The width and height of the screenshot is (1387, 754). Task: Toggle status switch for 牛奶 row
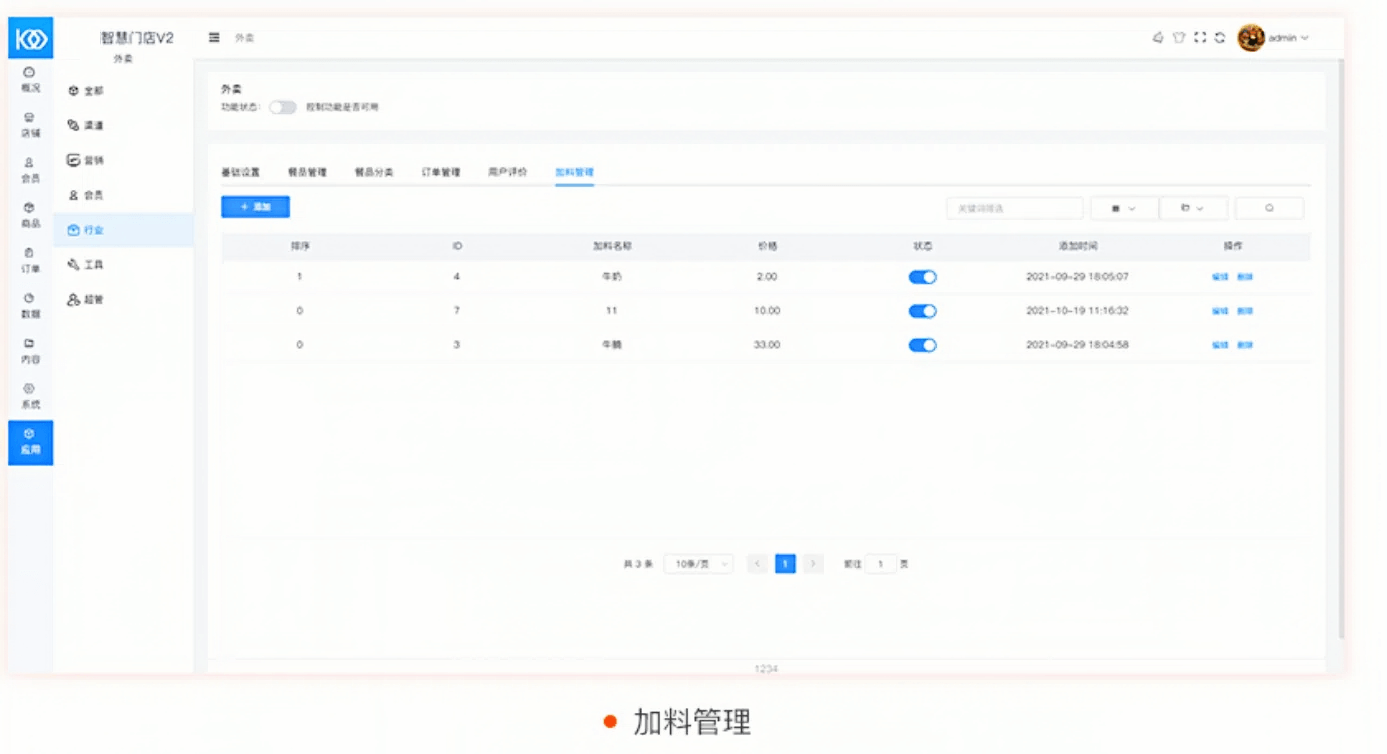point(922,277)
